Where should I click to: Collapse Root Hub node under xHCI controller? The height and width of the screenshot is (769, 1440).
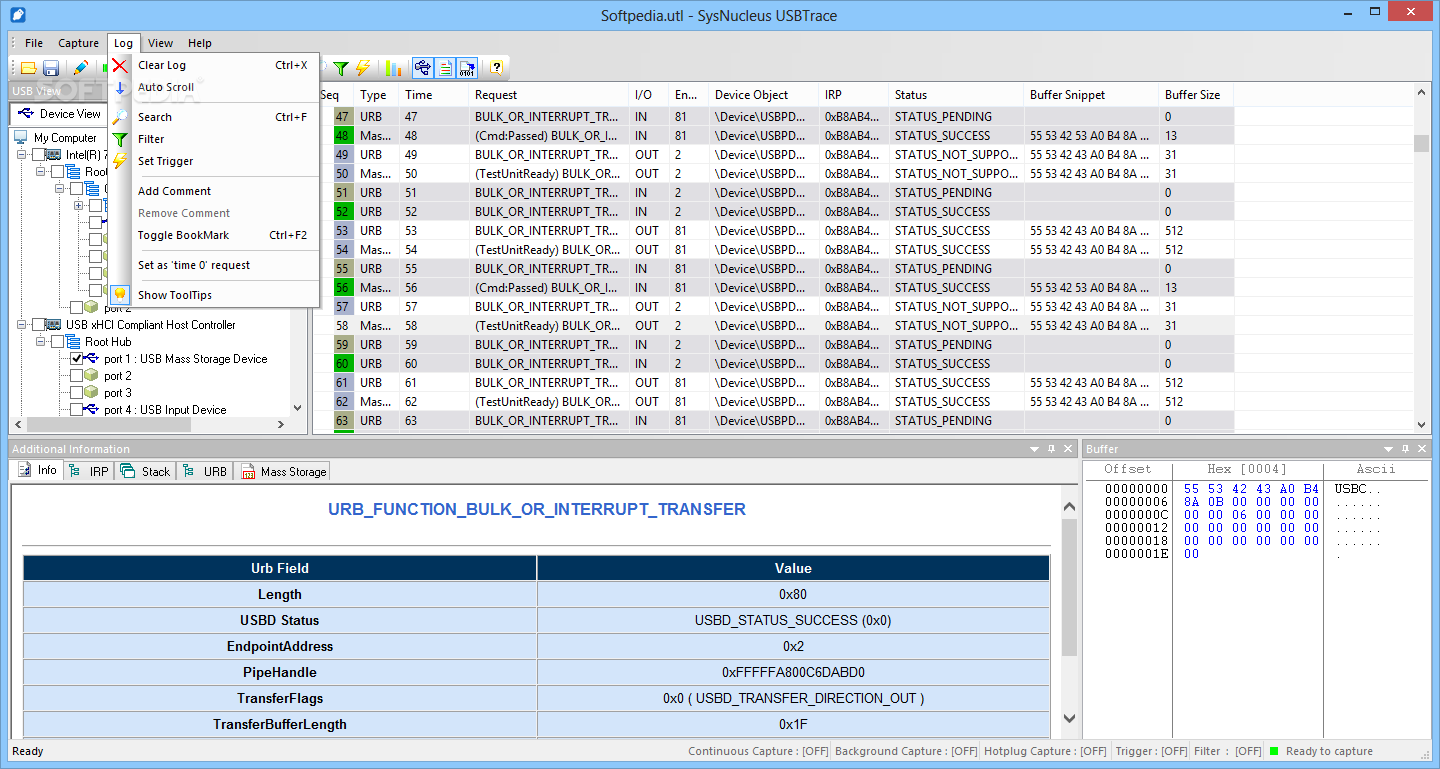[41, 342]
